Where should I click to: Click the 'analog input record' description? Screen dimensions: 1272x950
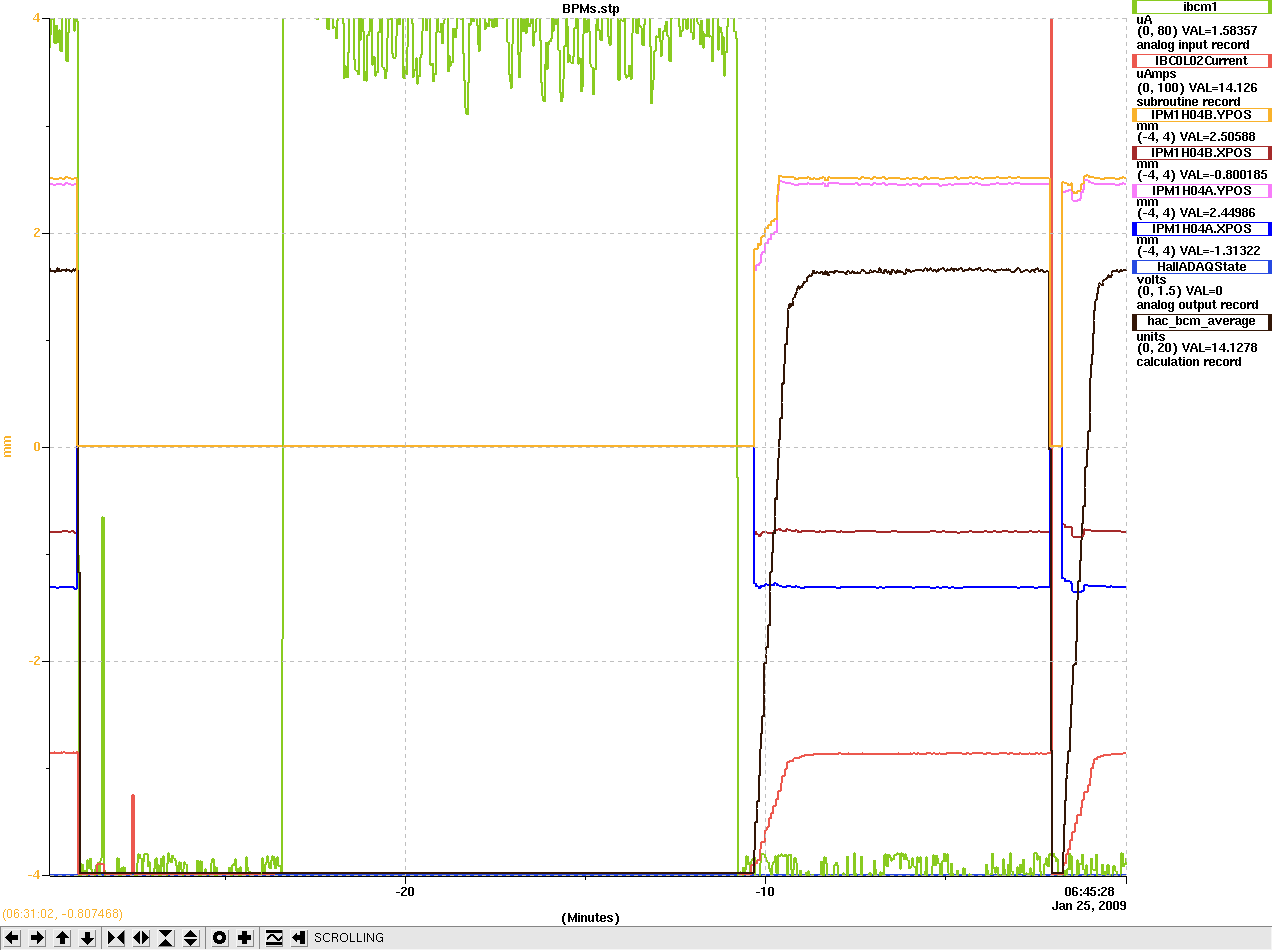1193,45
